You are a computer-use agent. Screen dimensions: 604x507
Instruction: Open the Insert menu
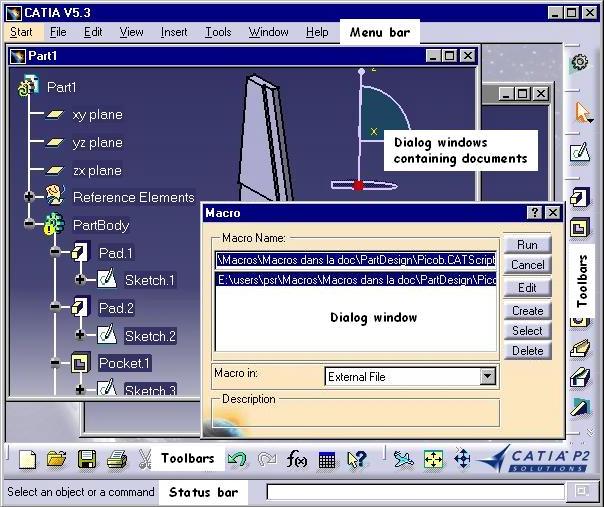[x=174, y=32]
